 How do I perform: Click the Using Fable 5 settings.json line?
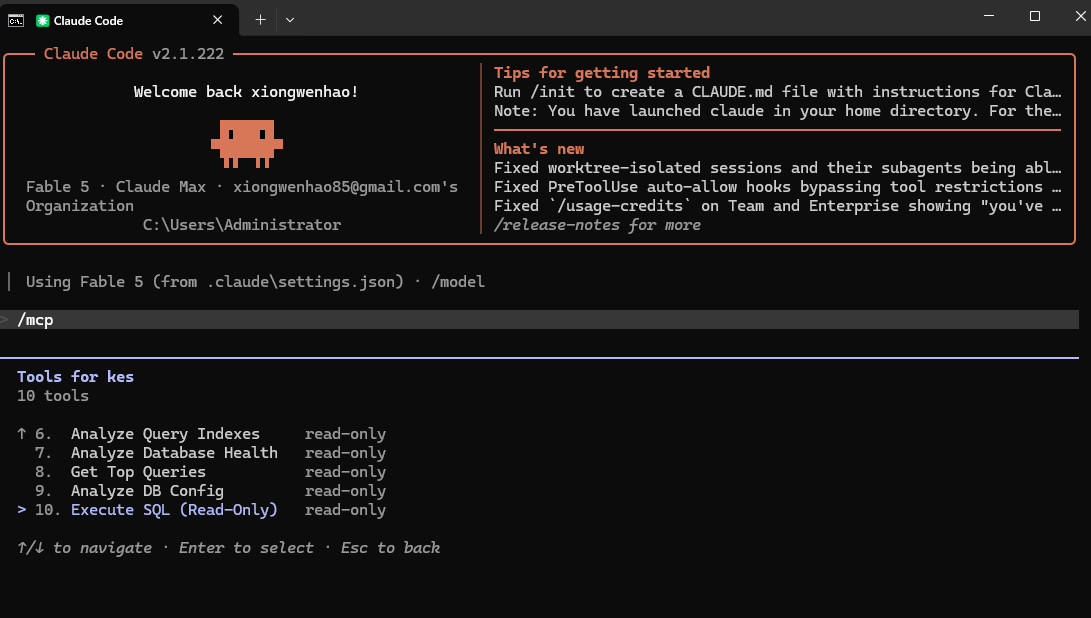click(255, 282)
